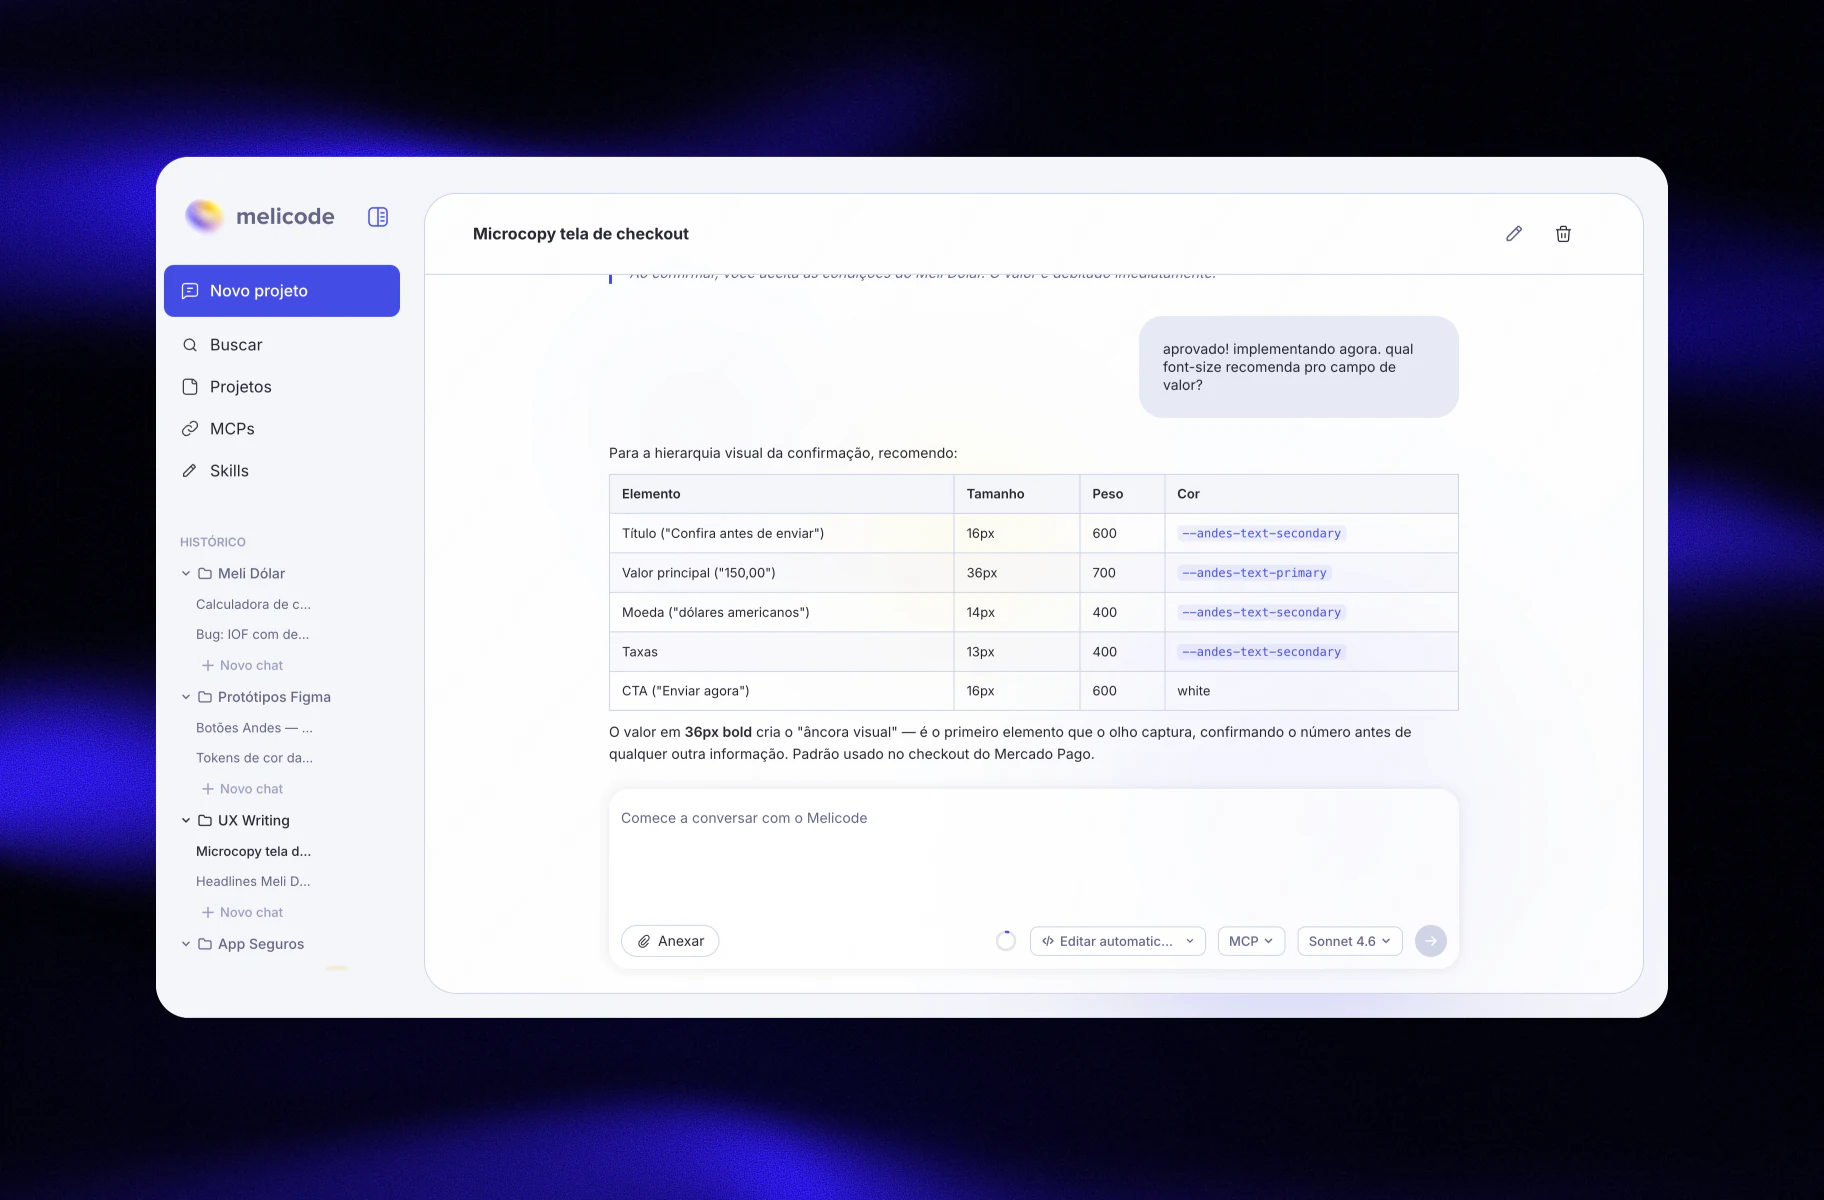The height and width of the screenshot is (1200, 1824).
Task: Click the user message bubble
Action: (1298, 367)
